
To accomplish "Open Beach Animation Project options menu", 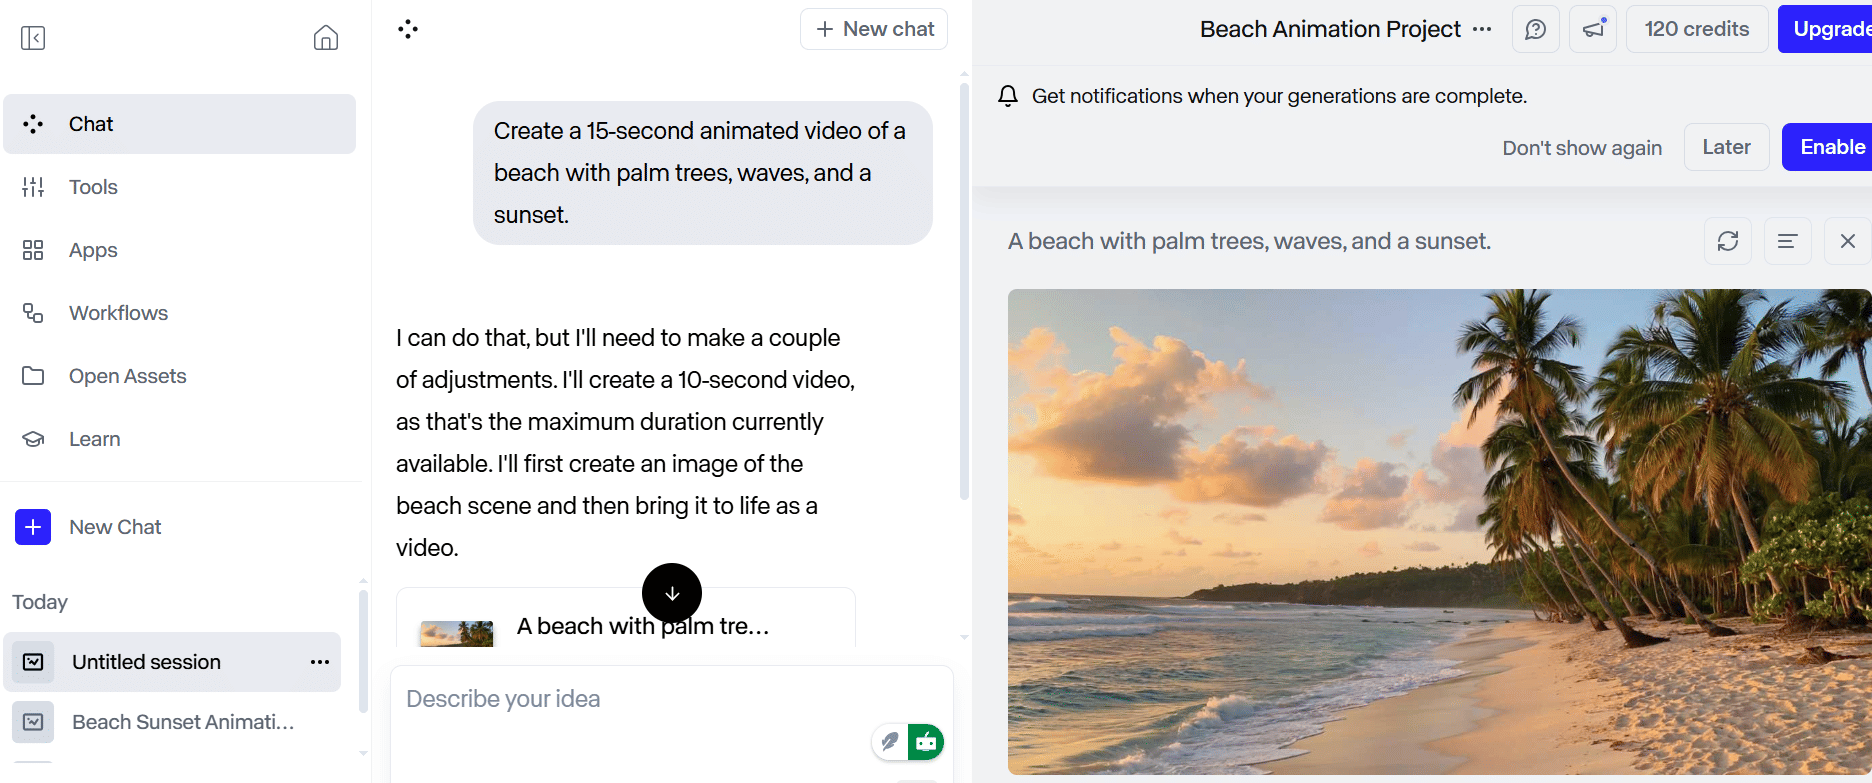I will [1482, 29].
